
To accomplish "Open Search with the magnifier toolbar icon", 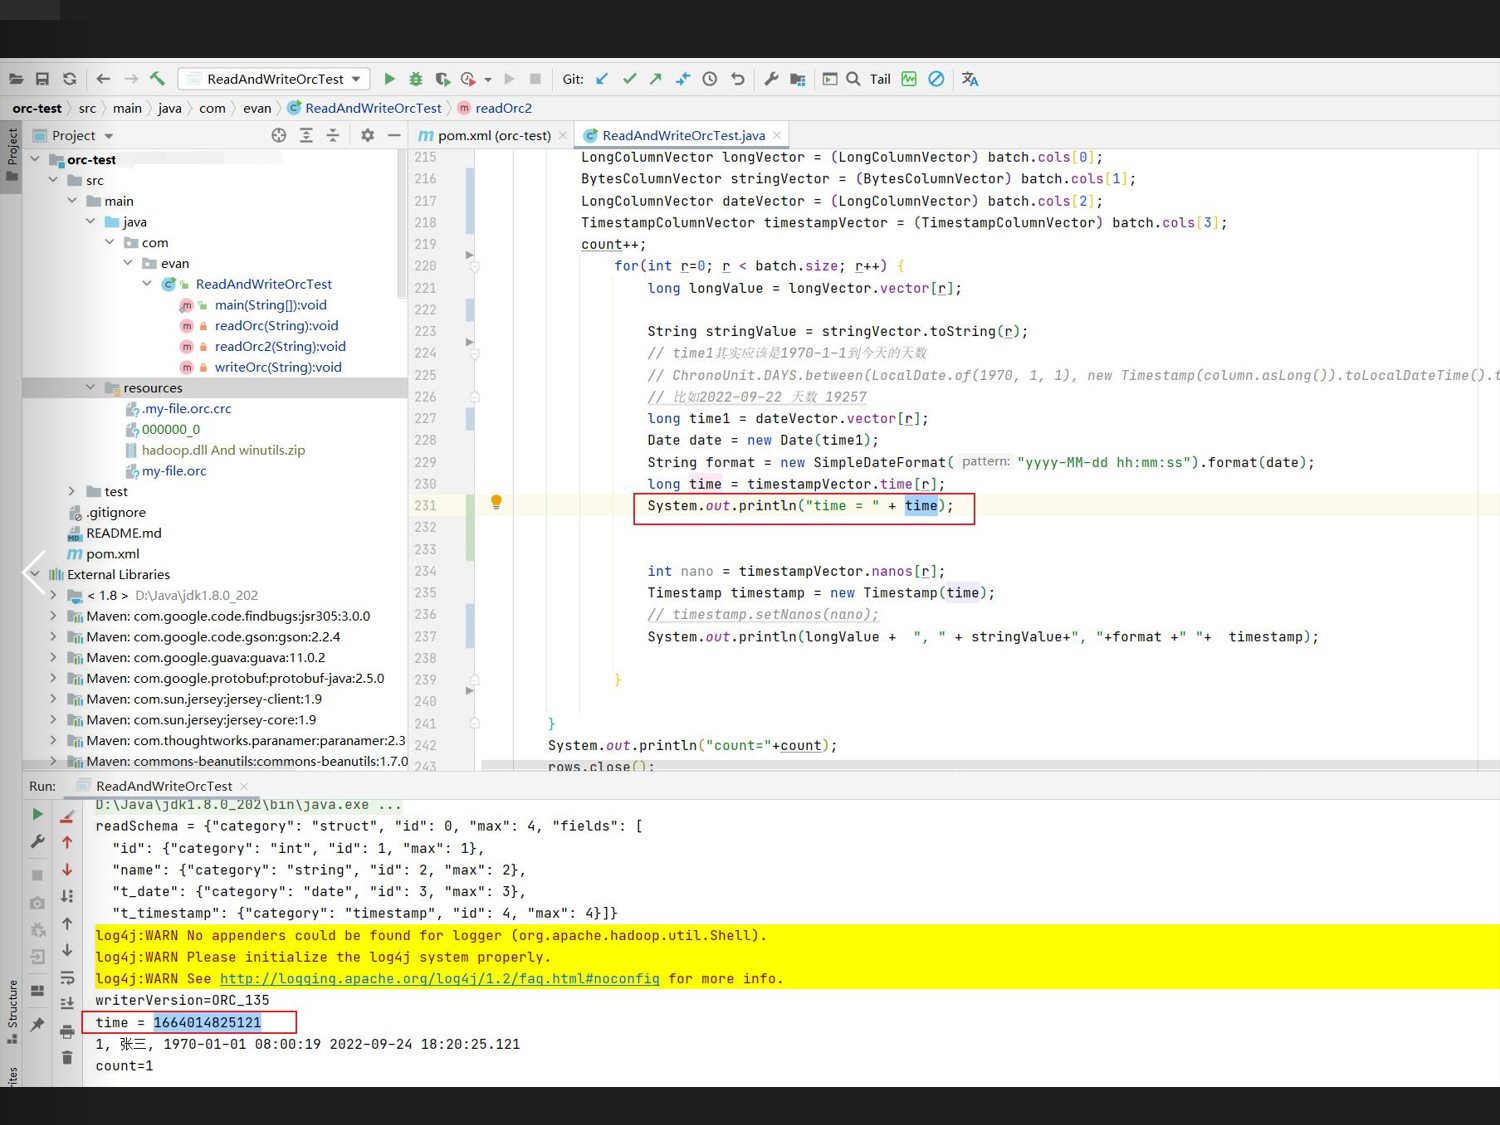I will click(x=852, y=78).
